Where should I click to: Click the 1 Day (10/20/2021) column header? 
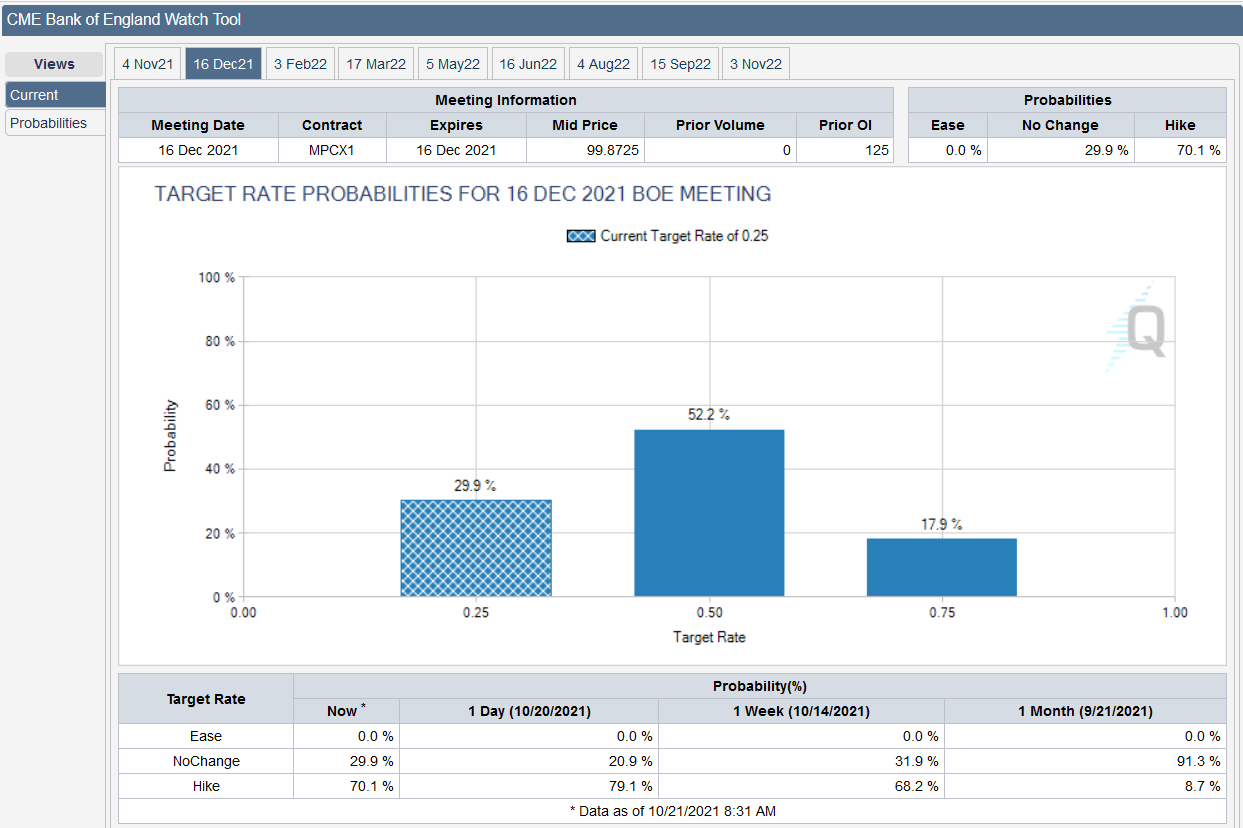click(x=529, y=711)
